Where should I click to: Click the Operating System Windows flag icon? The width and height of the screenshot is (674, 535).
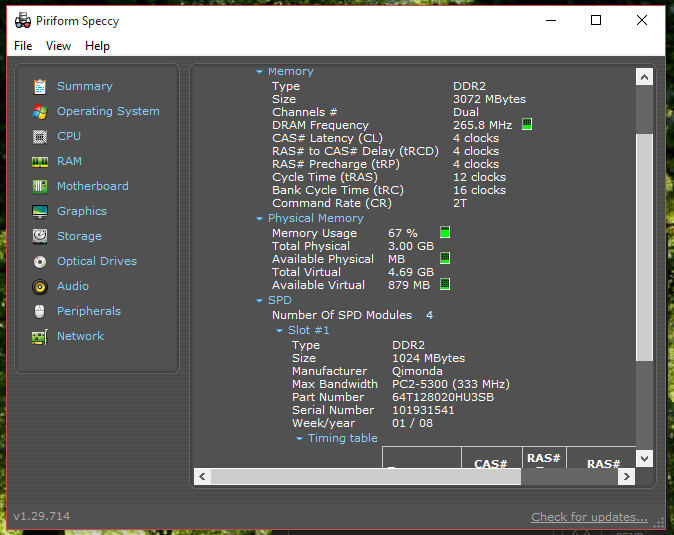coord(40,112)
